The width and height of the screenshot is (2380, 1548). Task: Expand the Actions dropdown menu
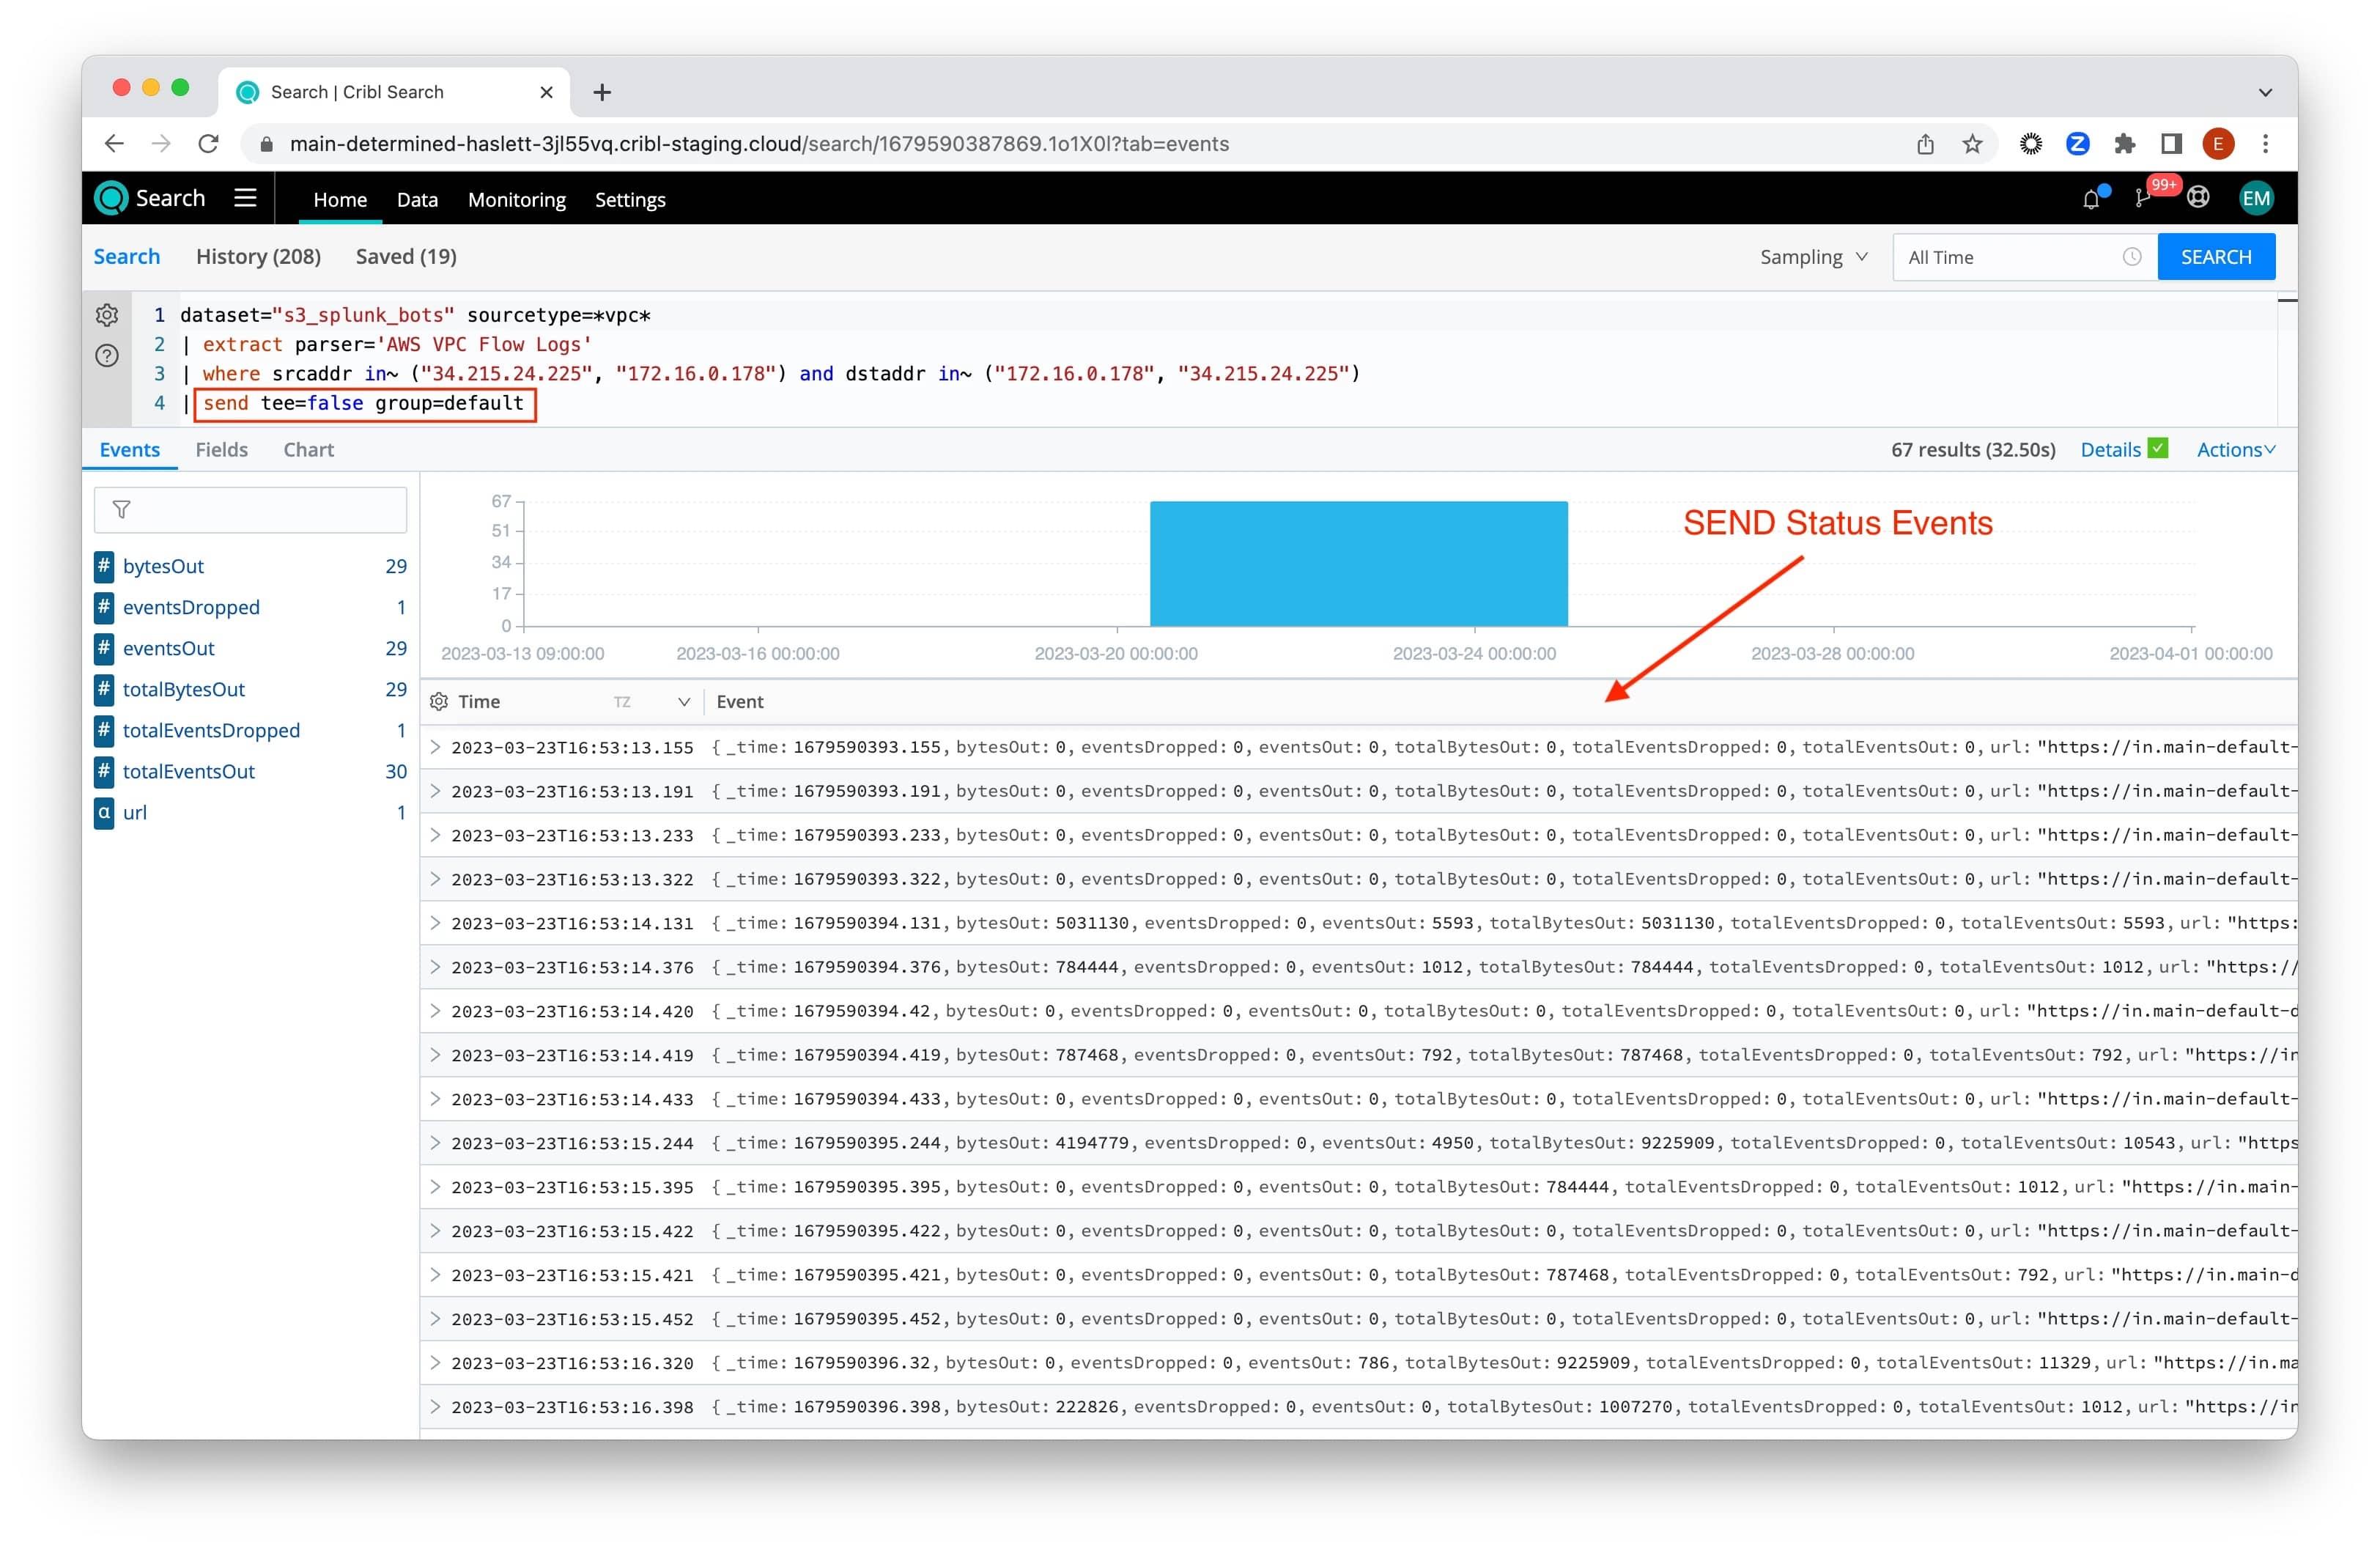click(2235, 450)
